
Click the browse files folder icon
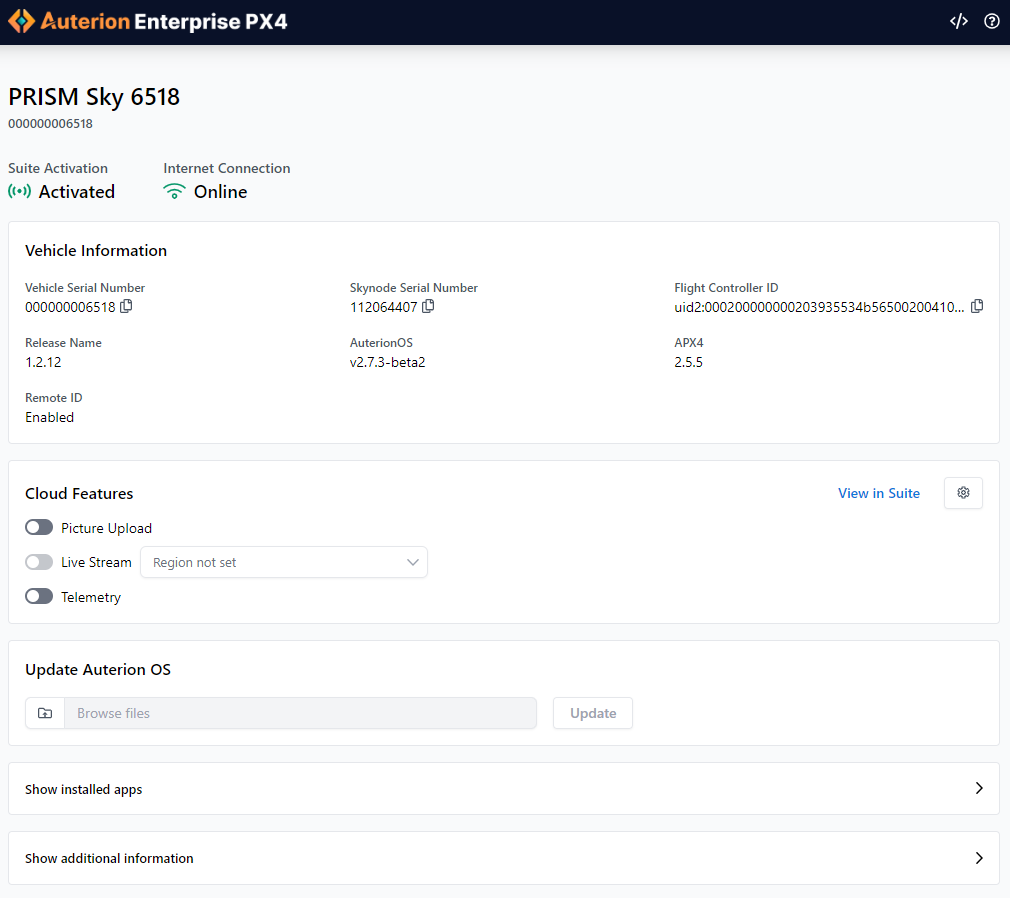click(45, 713)
